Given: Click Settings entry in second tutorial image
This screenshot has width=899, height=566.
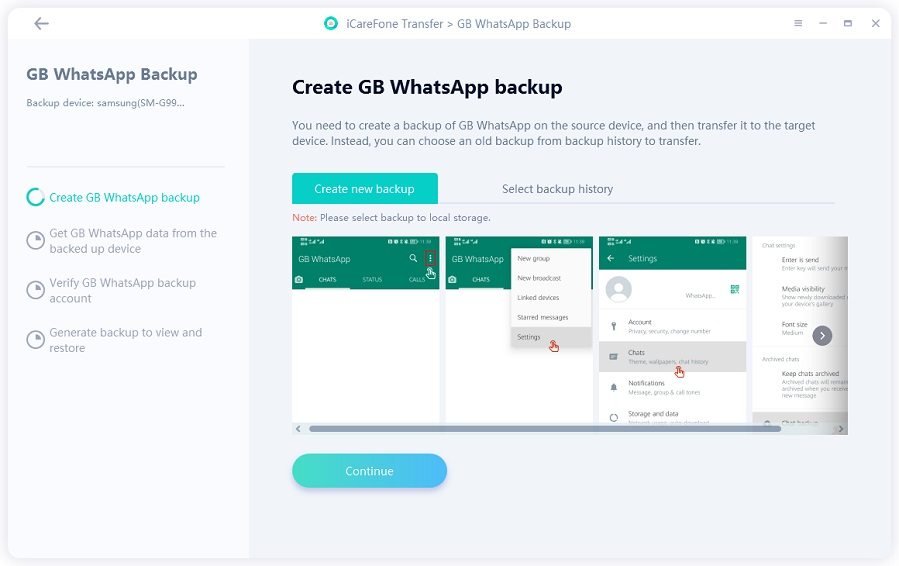Looking at the screenshot, I should pyautogui.click(x=550, y=337).
